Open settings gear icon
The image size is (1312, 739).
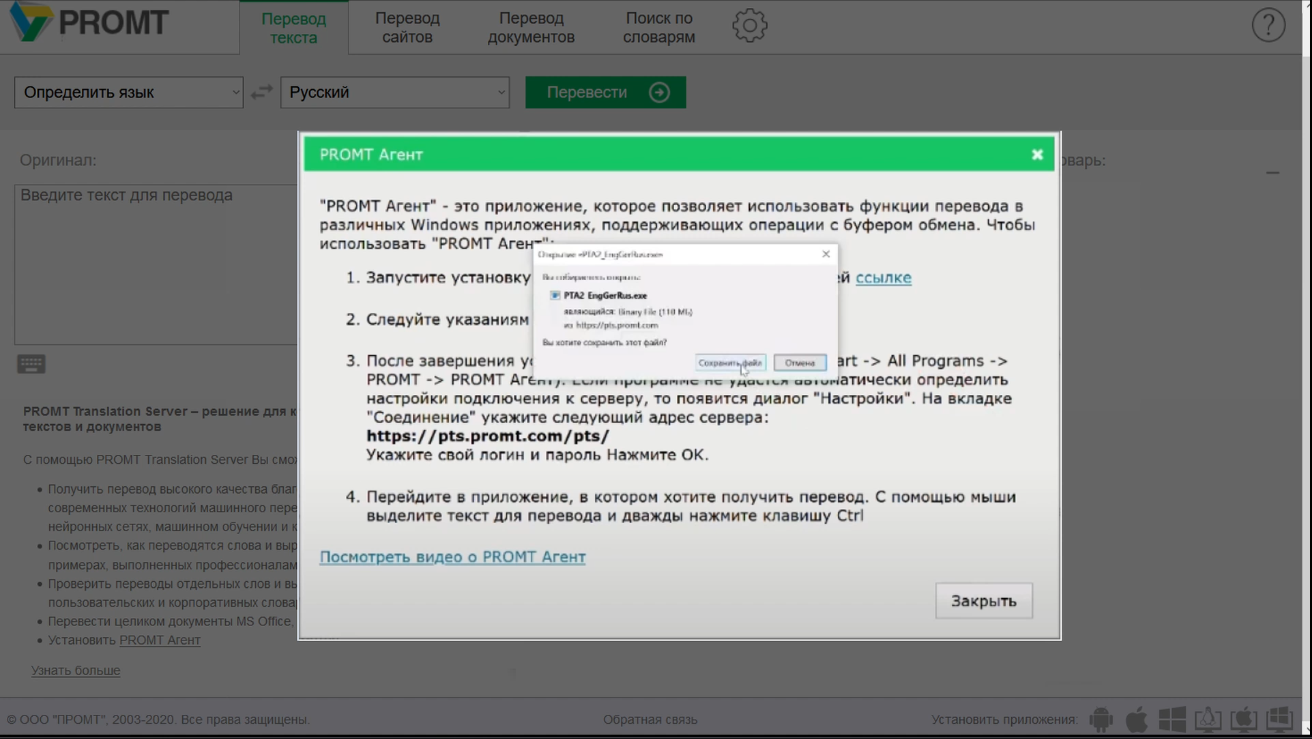point(749,25)
